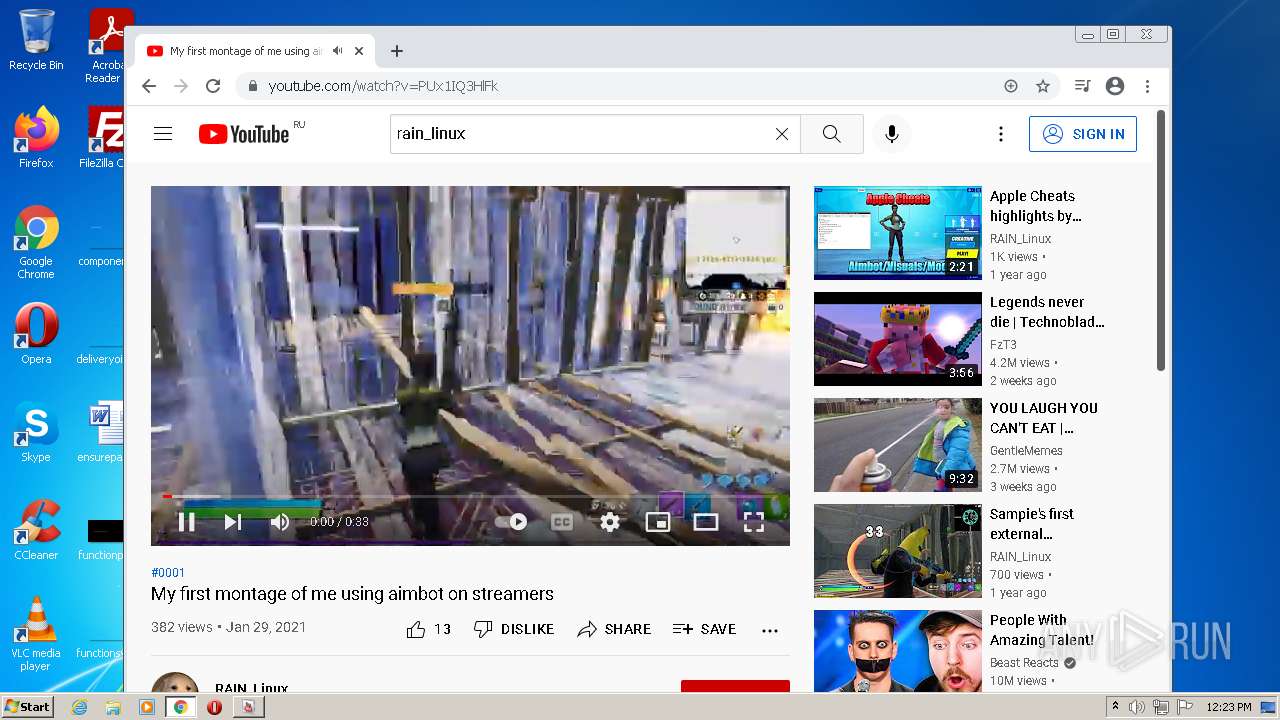Open the system tray volume icon
The width and height of the screenshot is (1280, 720).
(x=1137, y=707)
